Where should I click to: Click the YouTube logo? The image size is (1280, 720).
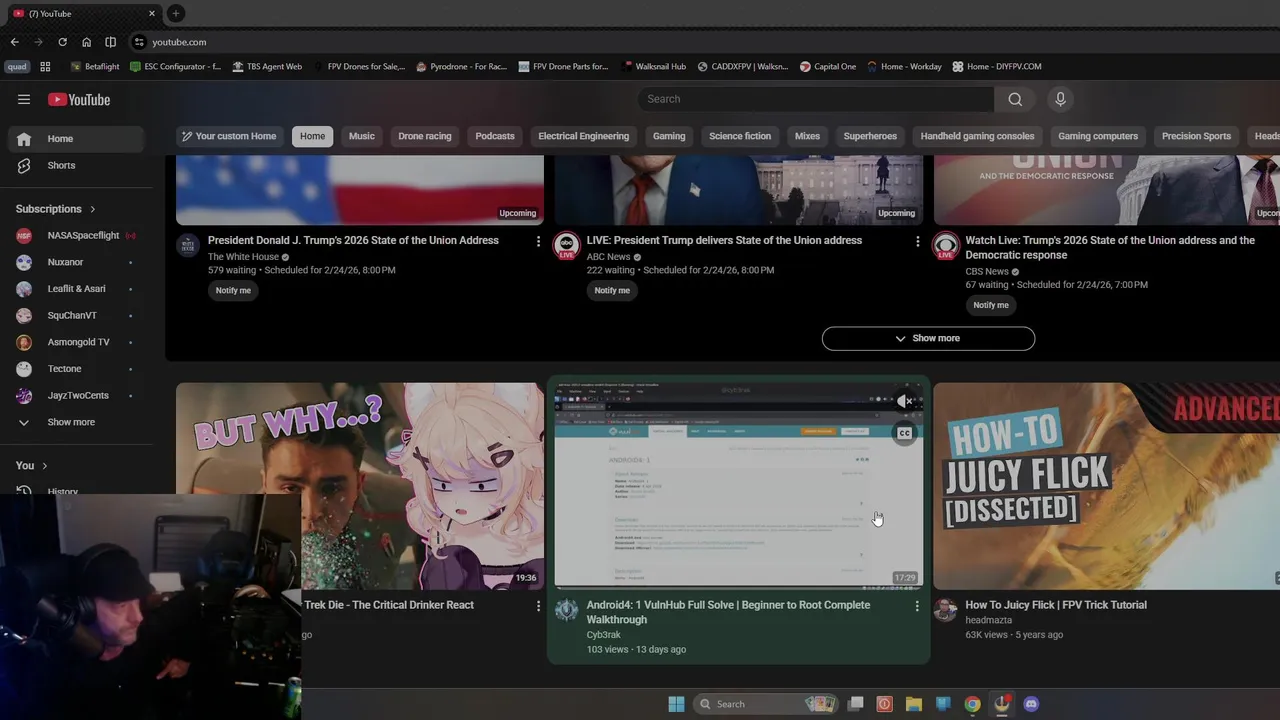click(x=79, y=99)
